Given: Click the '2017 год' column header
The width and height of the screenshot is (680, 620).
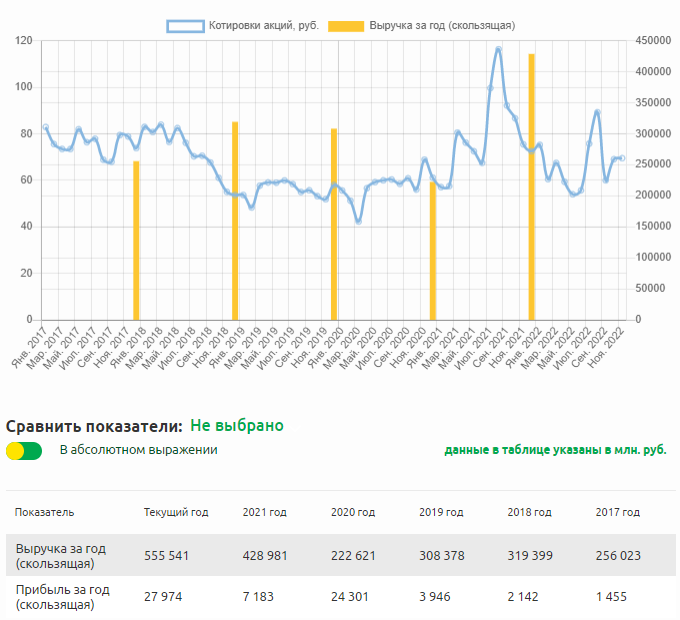Looking at the screenshot, I should click(x=617, y=512).
